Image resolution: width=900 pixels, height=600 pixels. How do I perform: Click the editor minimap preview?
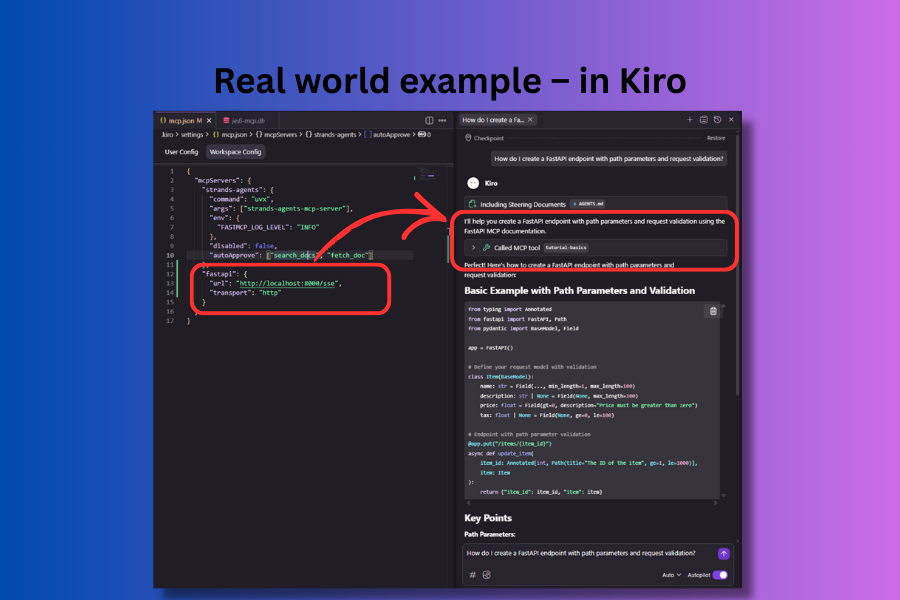pyautogui.click(x=429, y=173)
